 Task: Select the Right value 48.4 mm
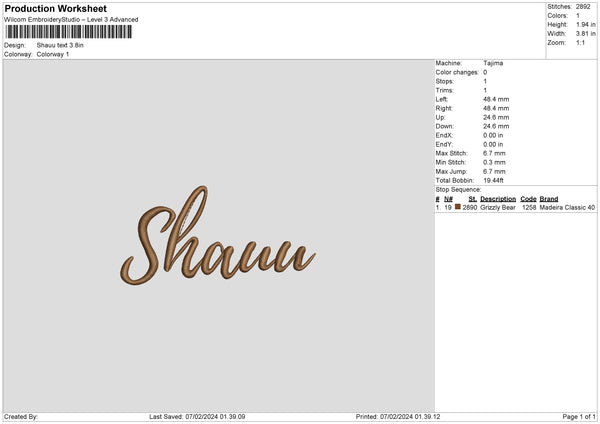(x=496, y=108)
